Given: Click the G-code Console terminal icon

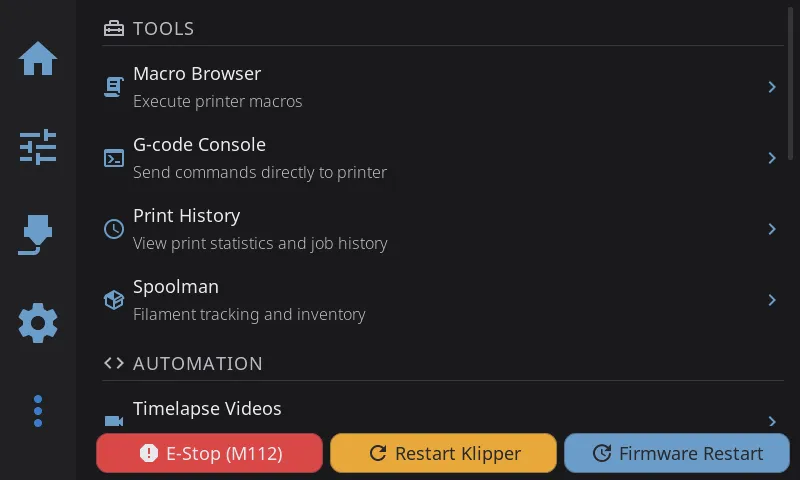Looking at the screenshot, I should click(114, 158).
